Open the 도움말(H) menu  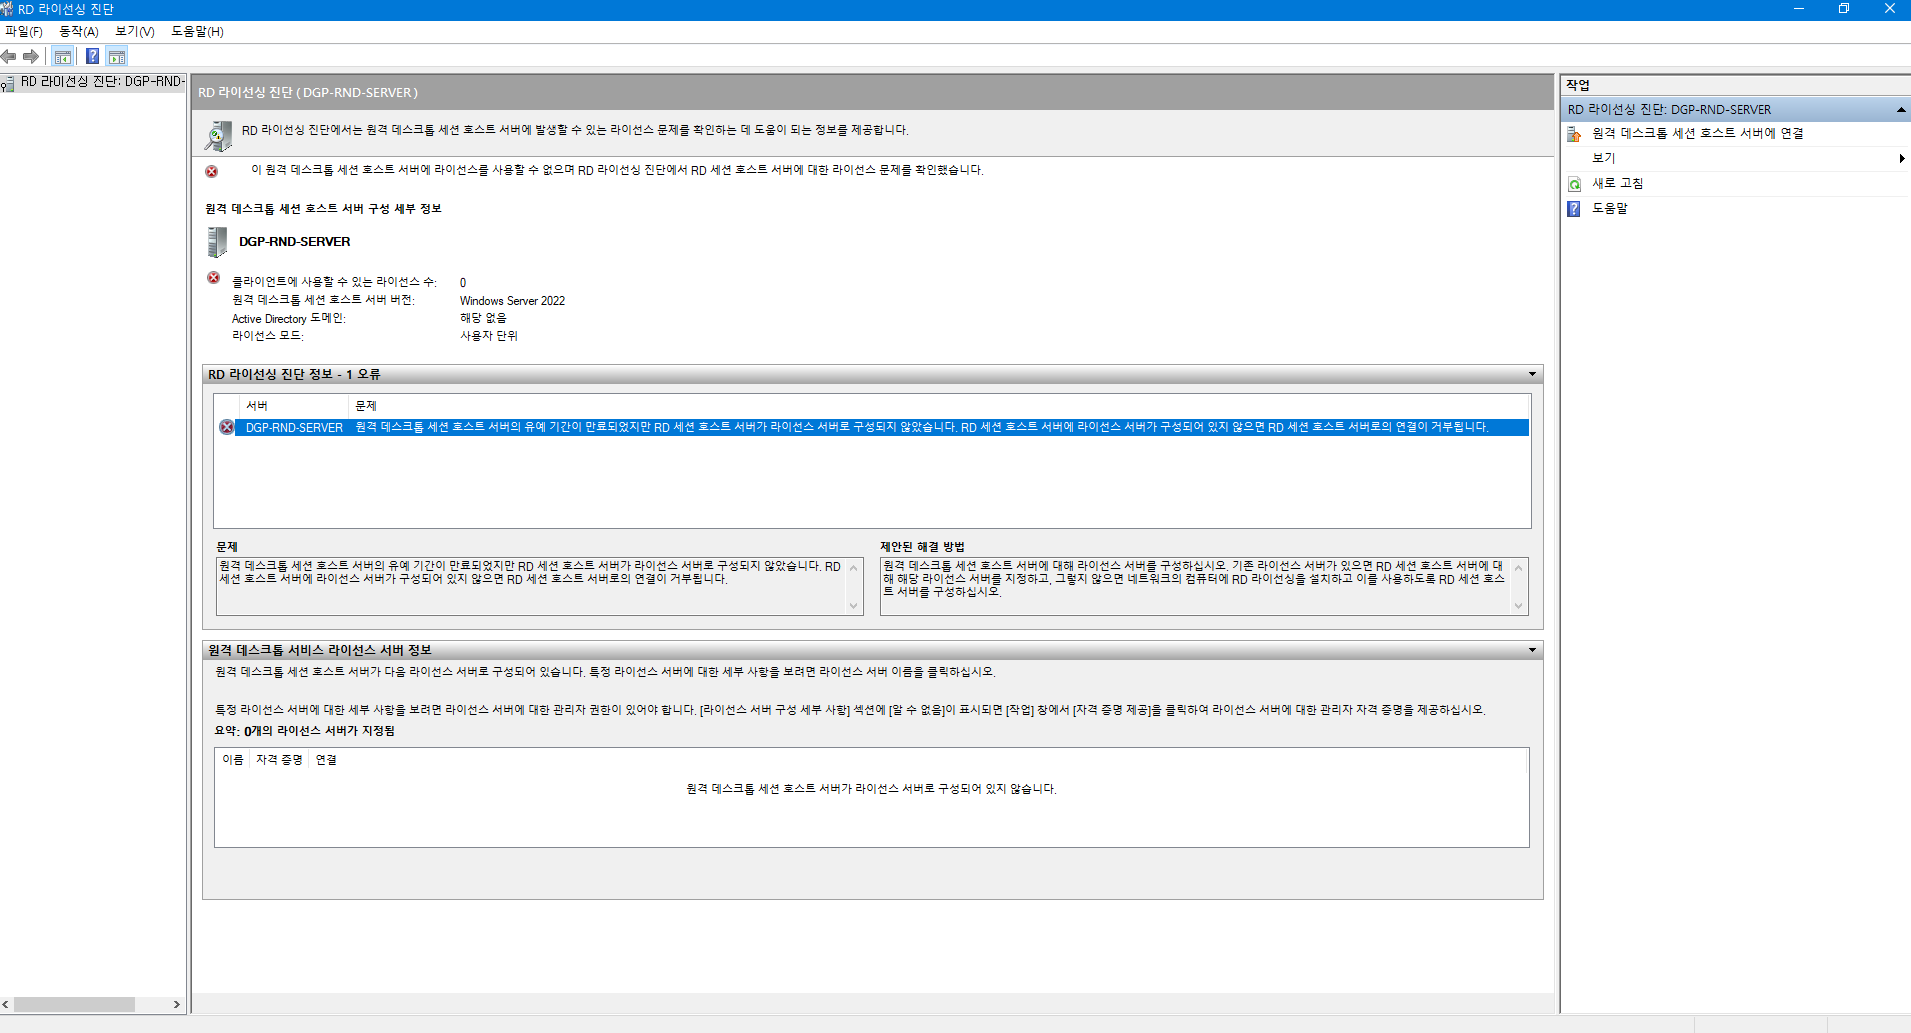point(198,32)
